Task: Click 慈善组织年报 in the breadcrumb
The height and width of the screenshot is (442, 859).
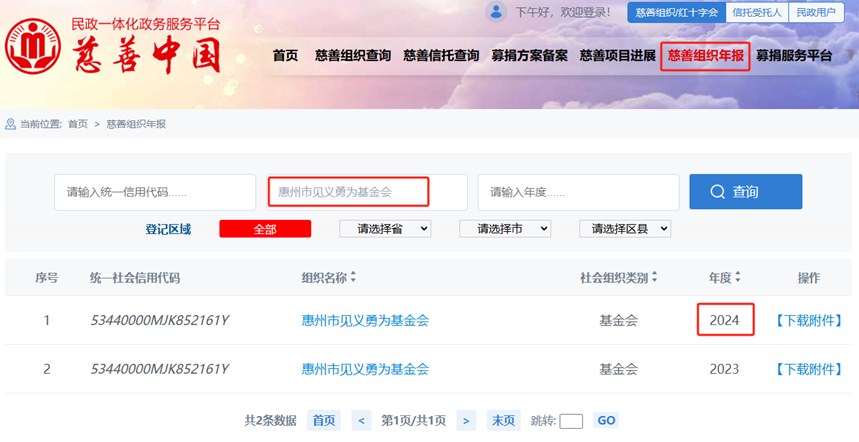Action: tap(136, 124)
